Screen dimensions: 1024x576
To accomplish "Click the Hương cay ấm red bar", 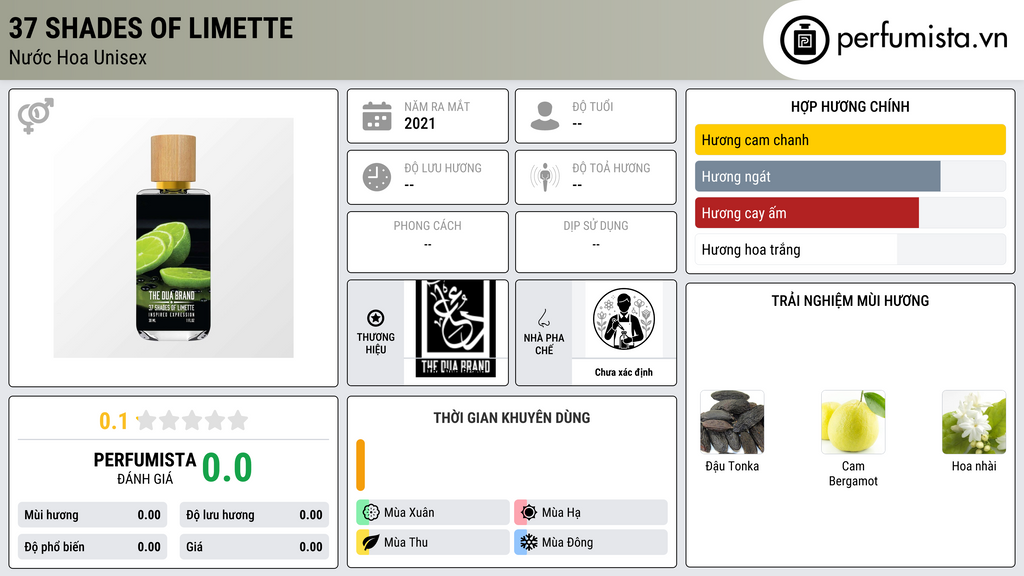I will click(807, 213).
